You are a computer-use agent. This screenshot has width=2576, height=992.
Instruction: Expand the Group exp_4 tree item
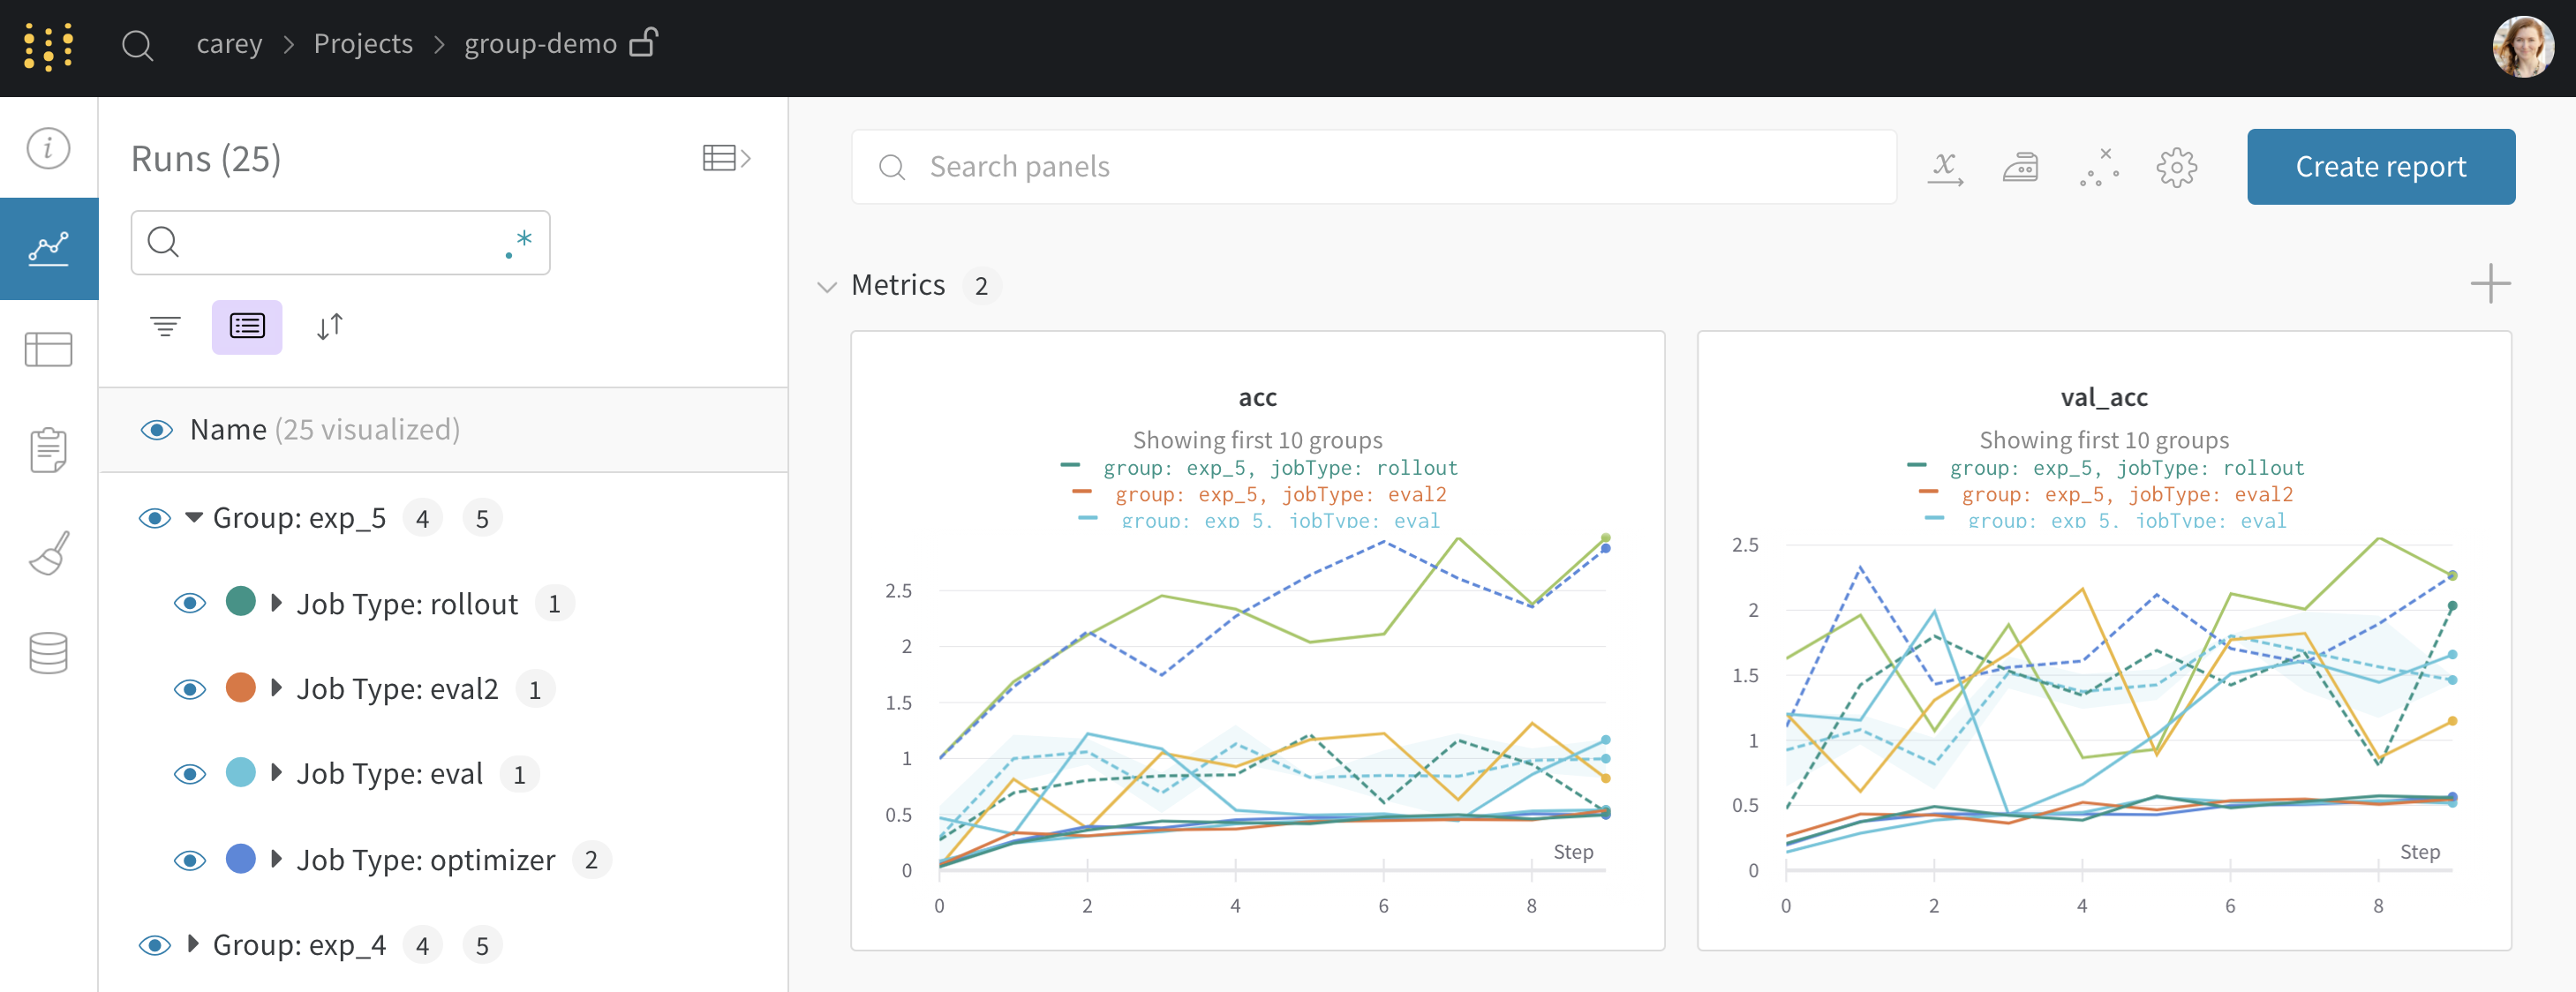tap(194, 943)
